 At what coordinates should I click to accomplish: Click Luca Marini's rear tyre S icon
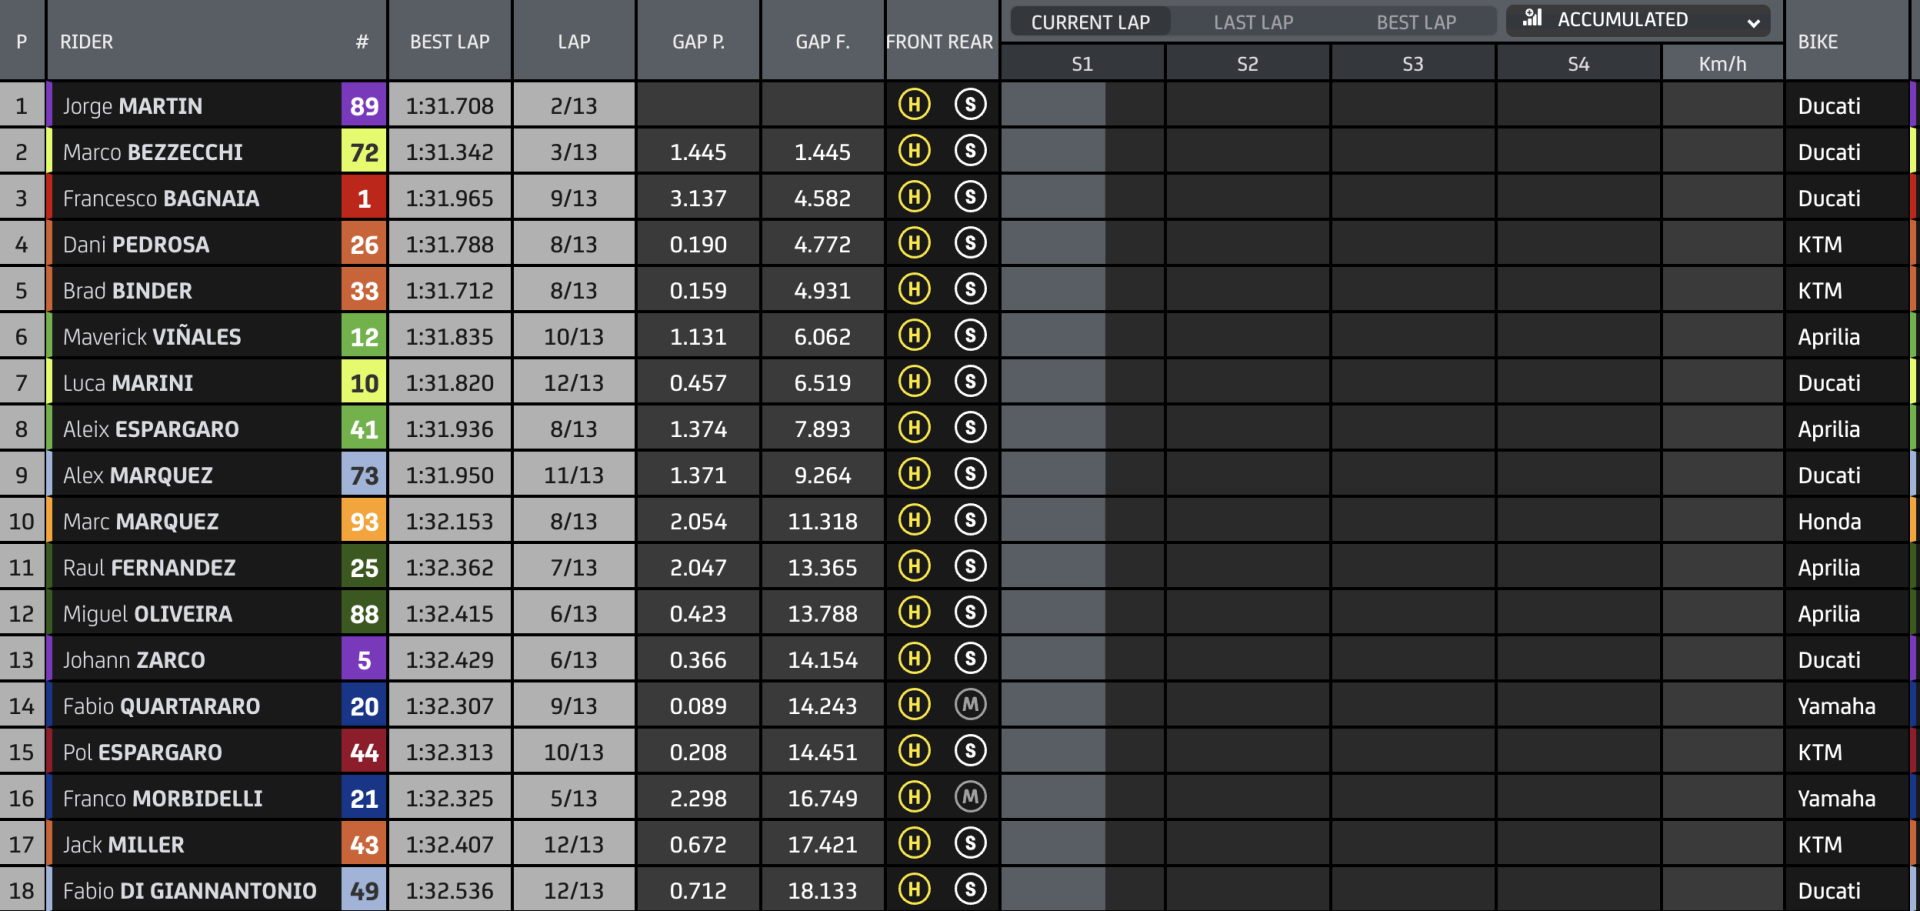[970, 381]
